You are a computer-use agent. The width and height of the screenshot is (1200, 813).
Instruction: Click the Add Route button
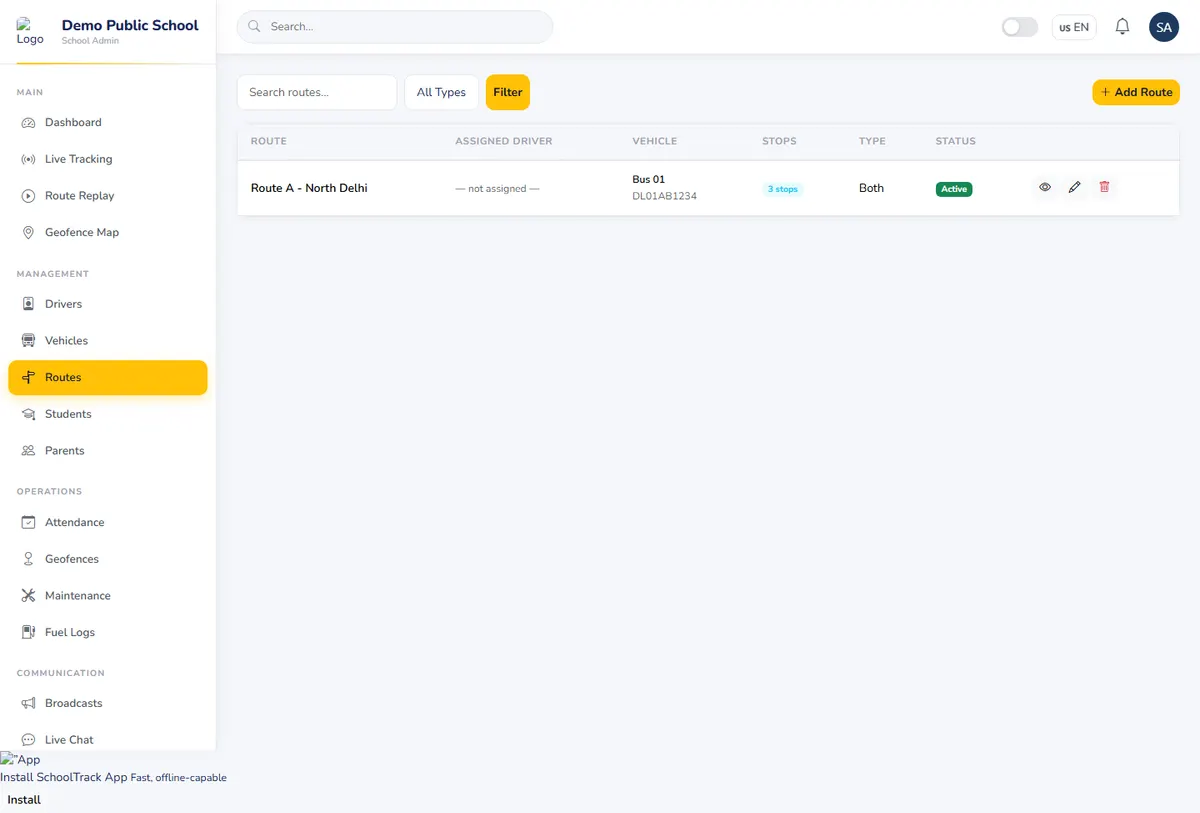[1136, 92]
